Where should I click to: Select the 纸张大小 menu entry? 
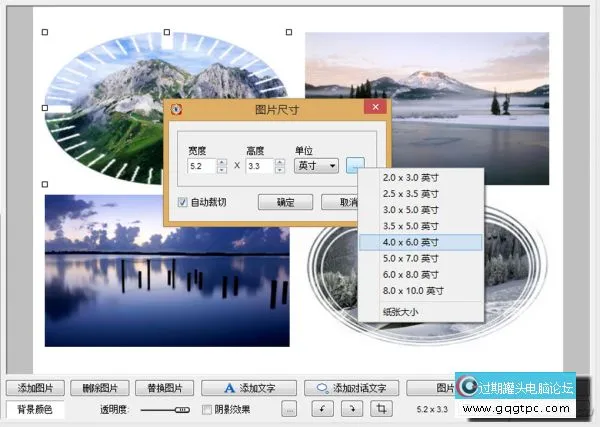point(421,312)
